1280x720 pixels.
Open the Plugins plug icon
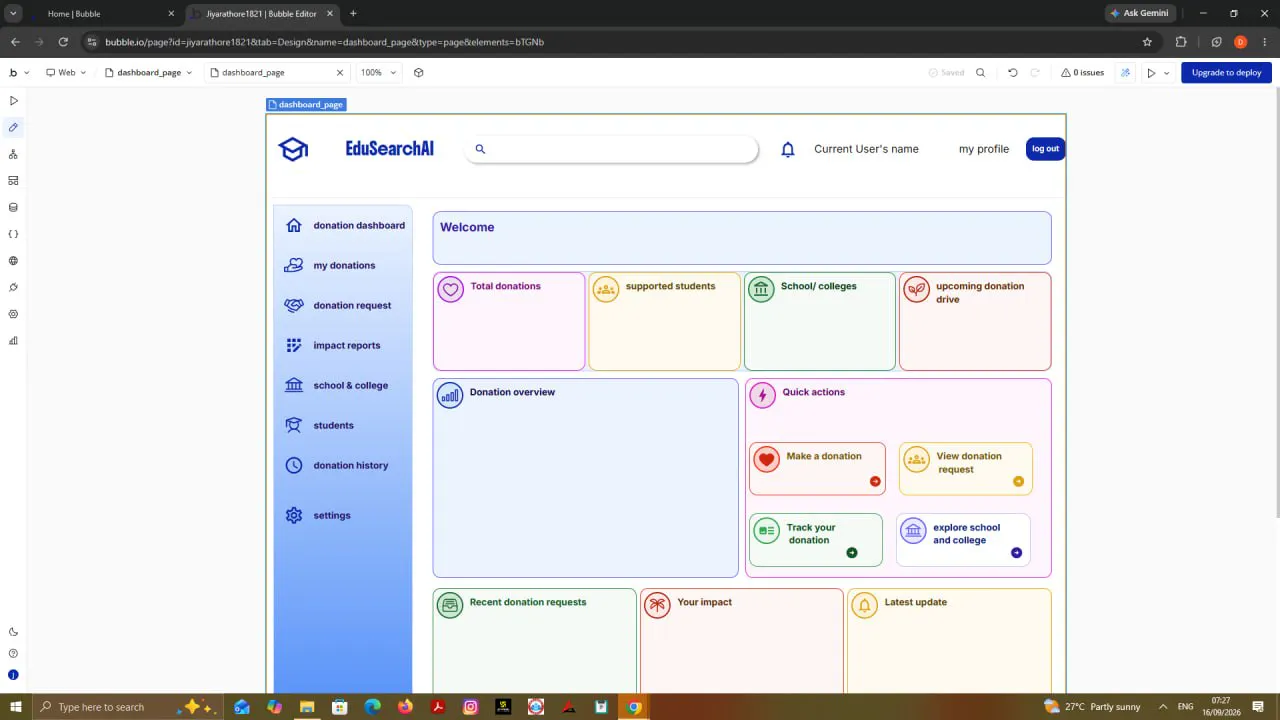13,287
